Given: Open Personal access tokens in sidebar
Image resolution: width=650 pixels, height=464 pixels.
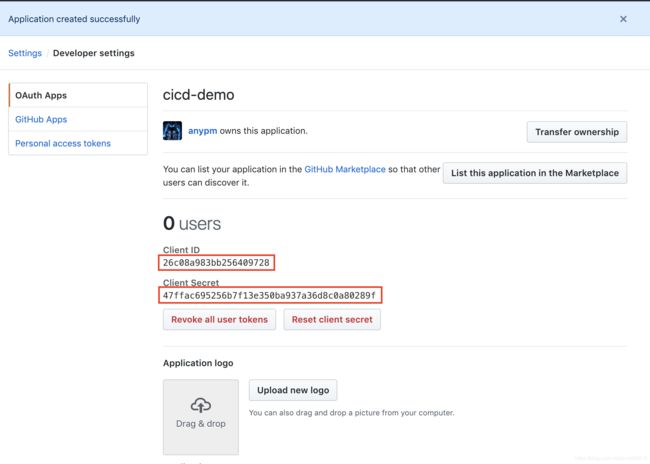Looking at the screenshot, I should point(78,143).
